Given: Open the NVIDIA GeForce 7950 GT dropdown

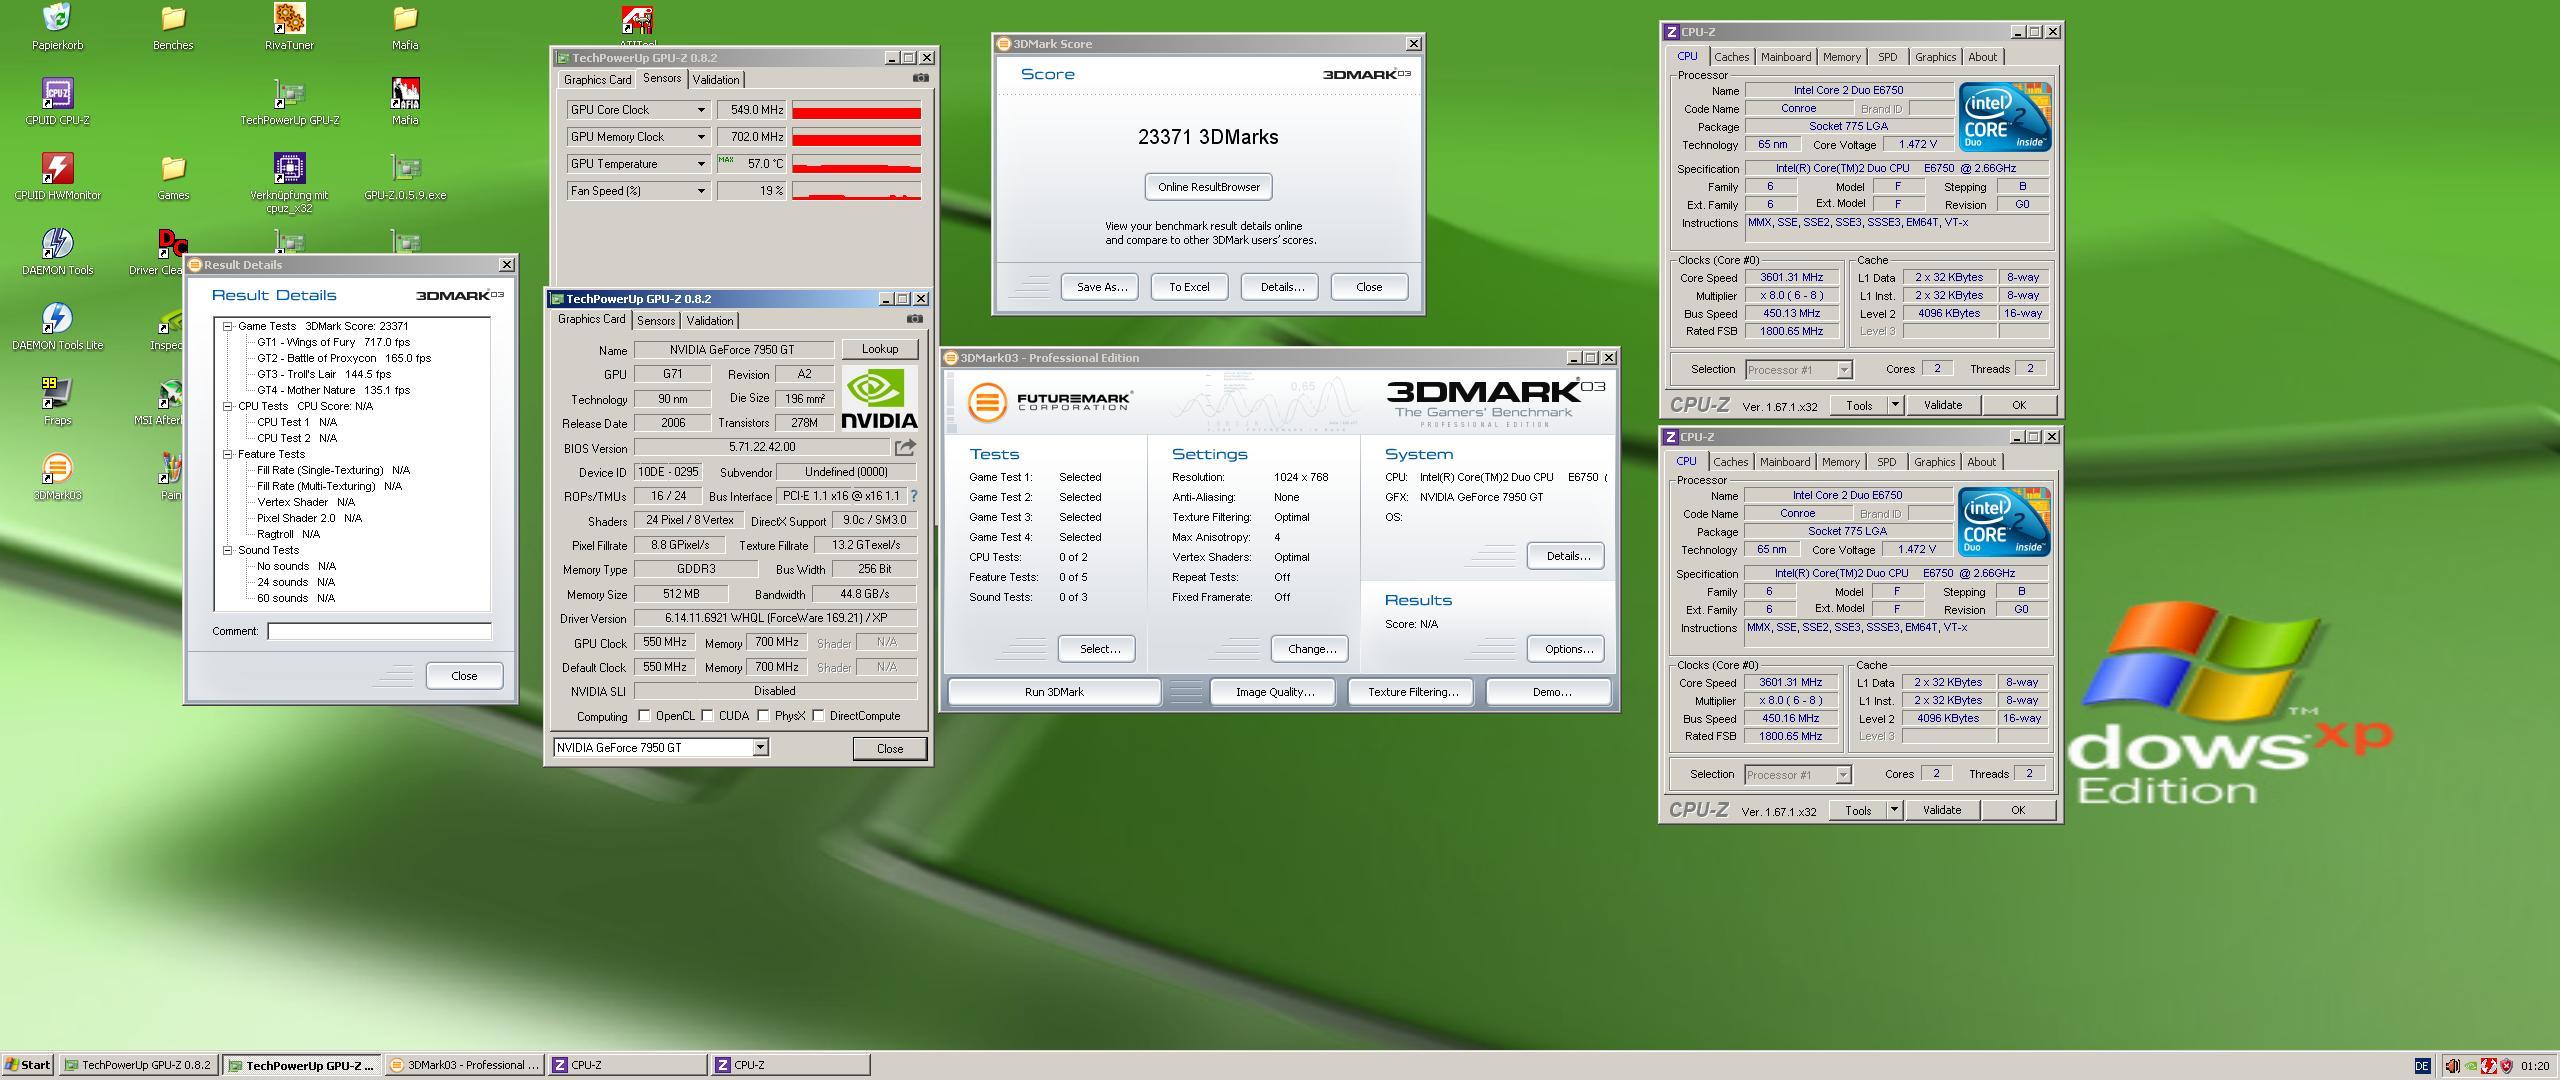Looking at the screenshot, I should pyautogui.click(x=760, y=748).
